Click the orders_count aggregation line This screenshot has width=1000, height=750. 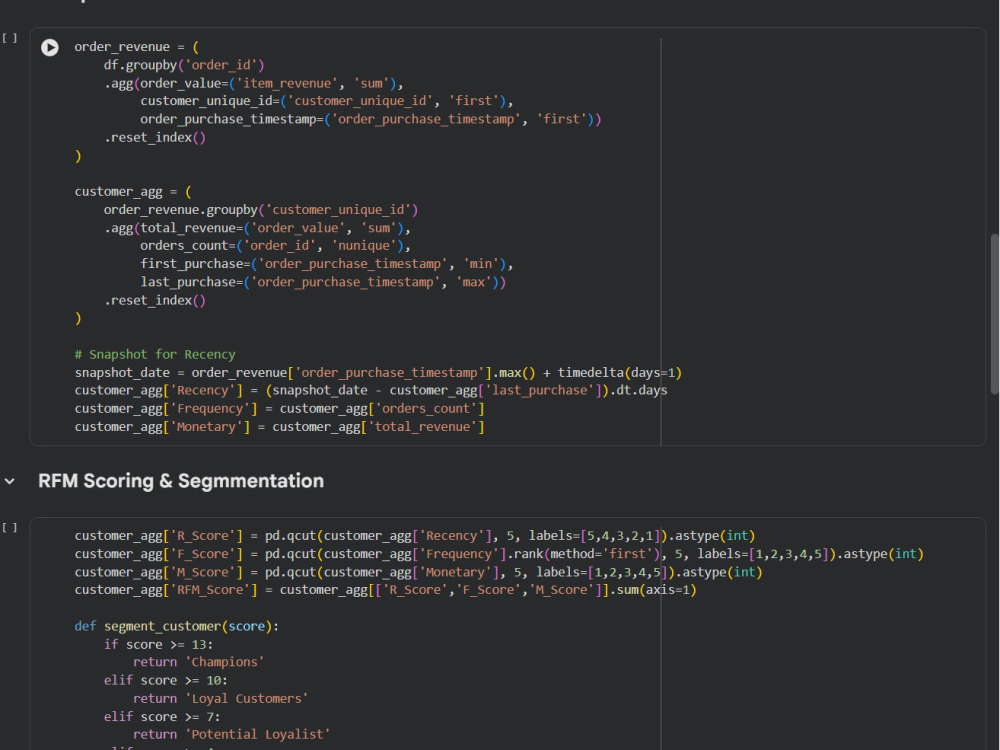tap(276, 246)
